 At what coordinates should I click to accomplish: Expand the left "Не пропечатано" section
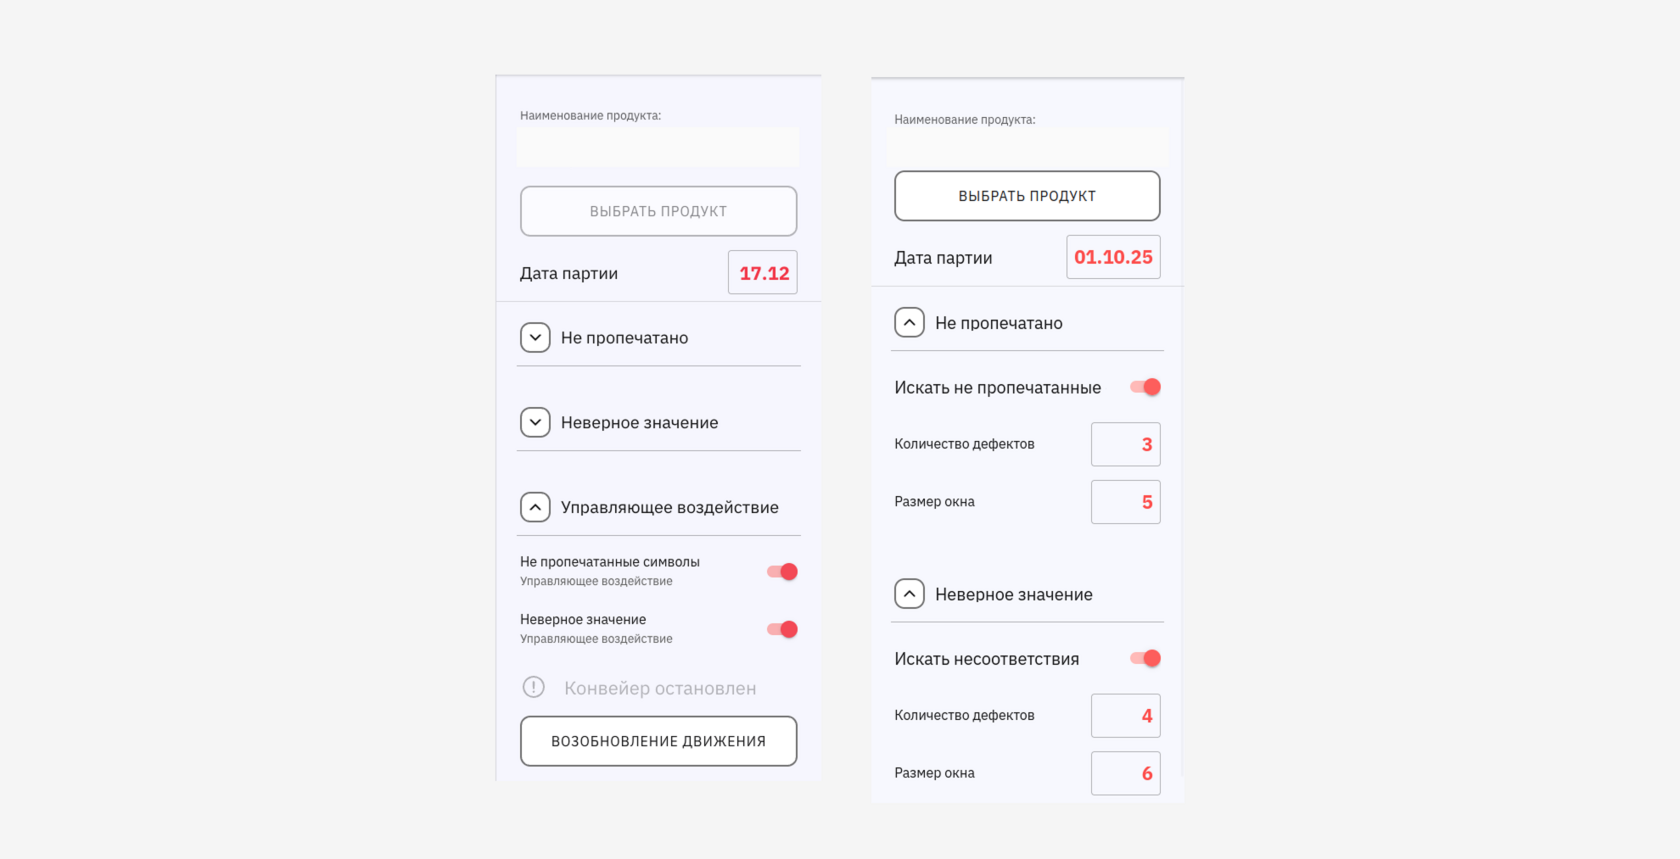click(x=535, y=338)
